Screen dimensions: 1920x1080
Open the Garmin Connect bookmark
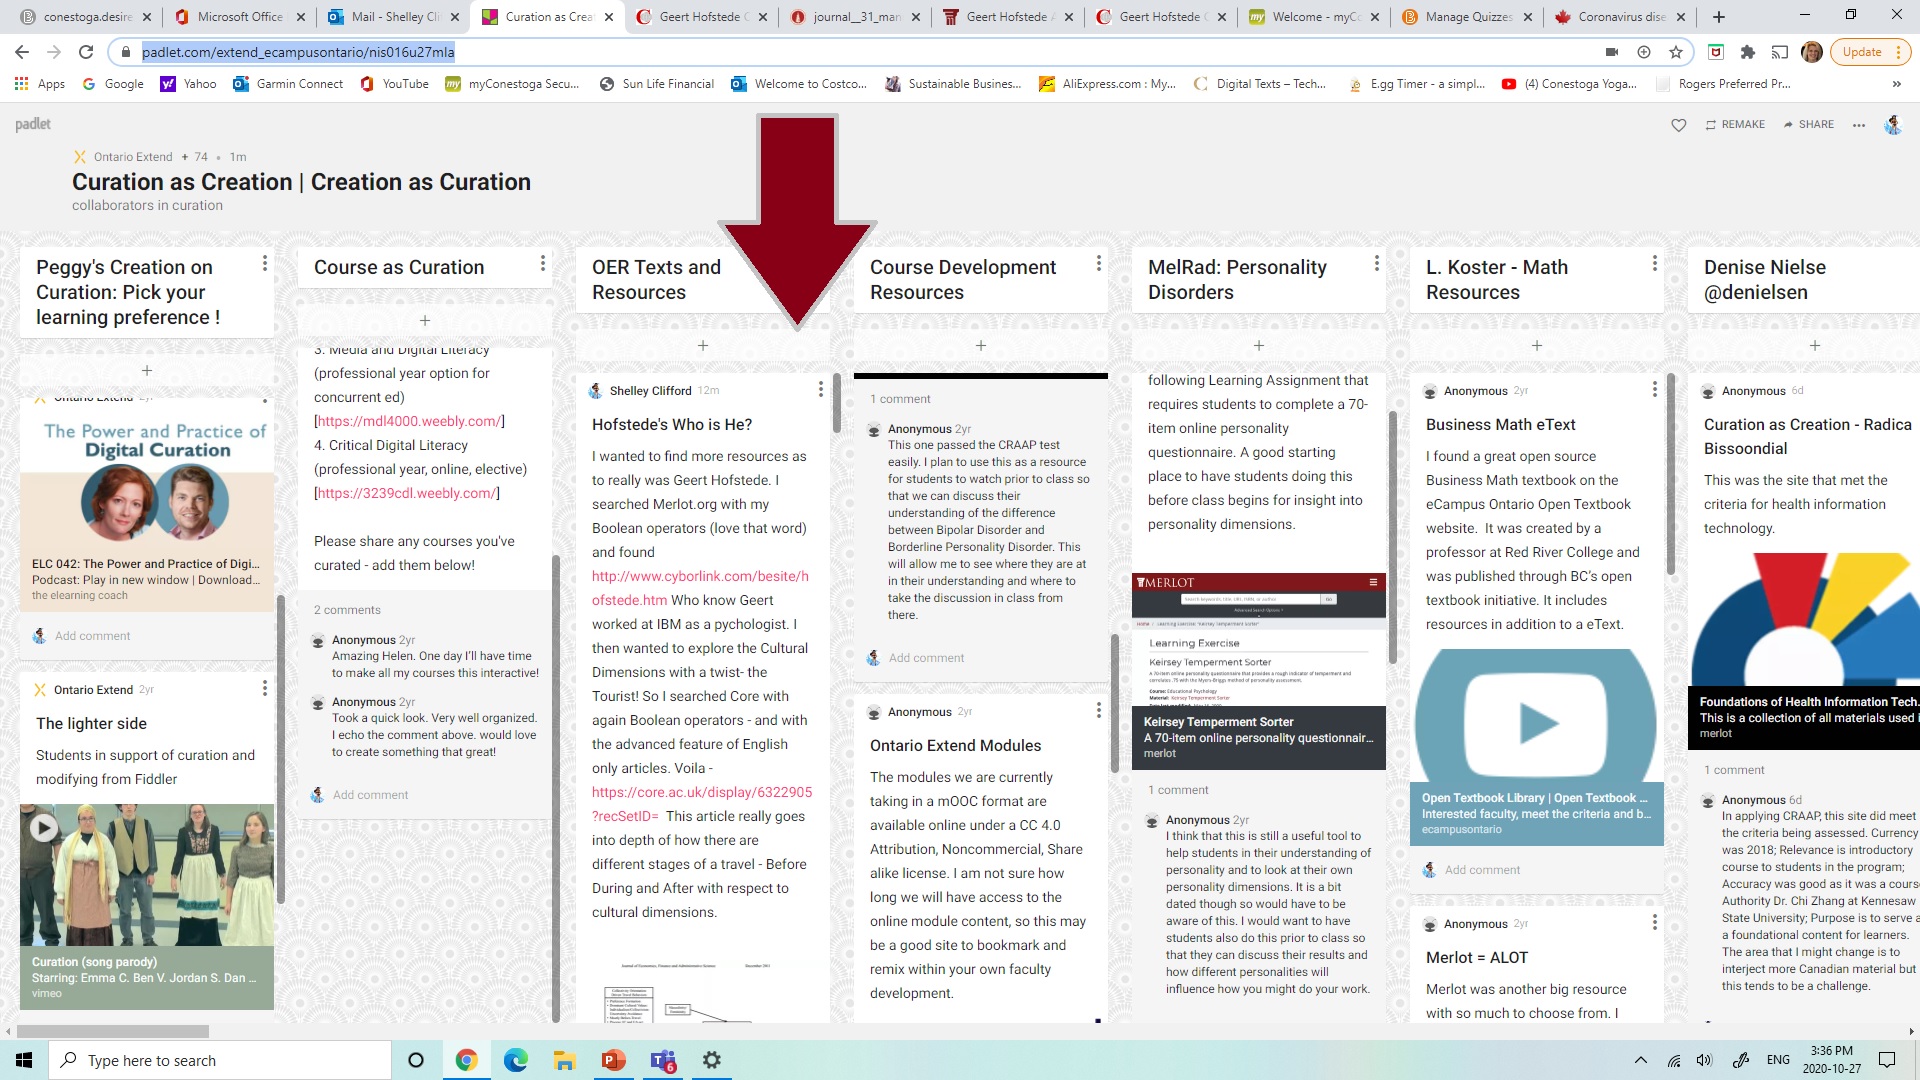pos(288,84)
